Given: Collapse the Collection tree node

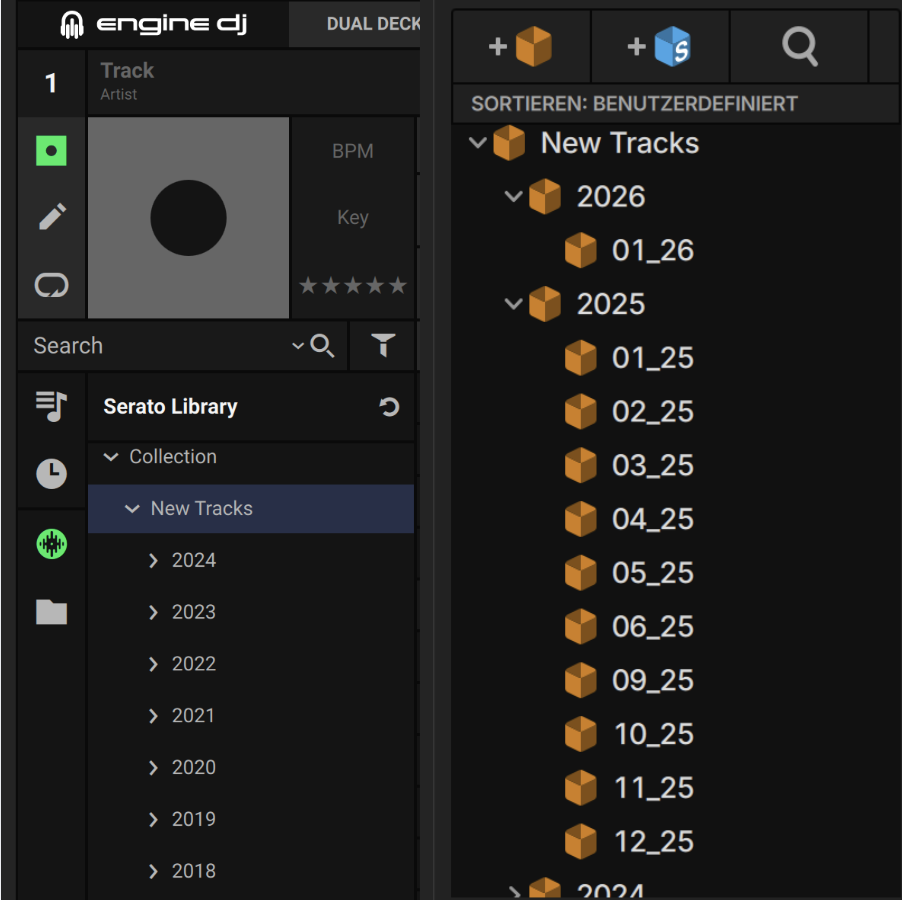Looking at the screenshot, I should click(x=111, y=457).
